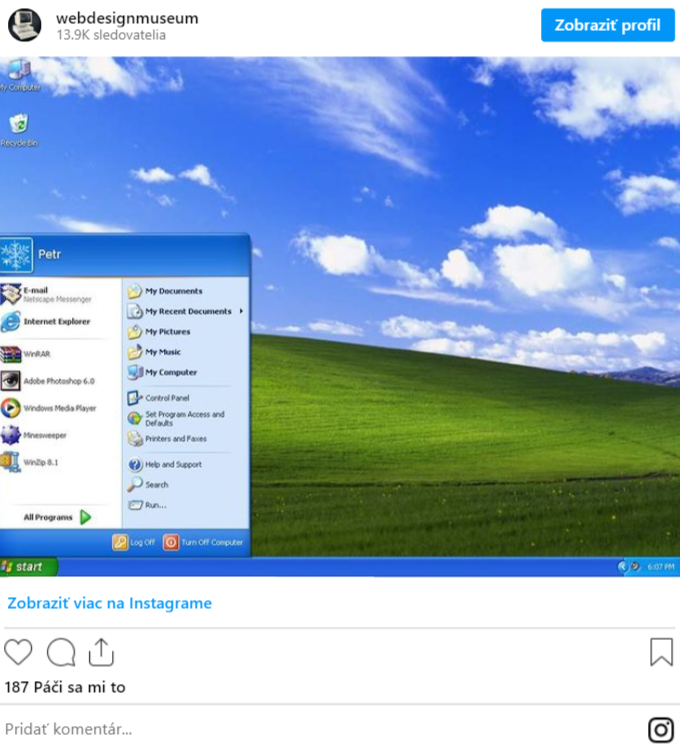Screen dimensions: 680x750
Task: Open the My Pictures folder icon
Action: pos(135,331)
